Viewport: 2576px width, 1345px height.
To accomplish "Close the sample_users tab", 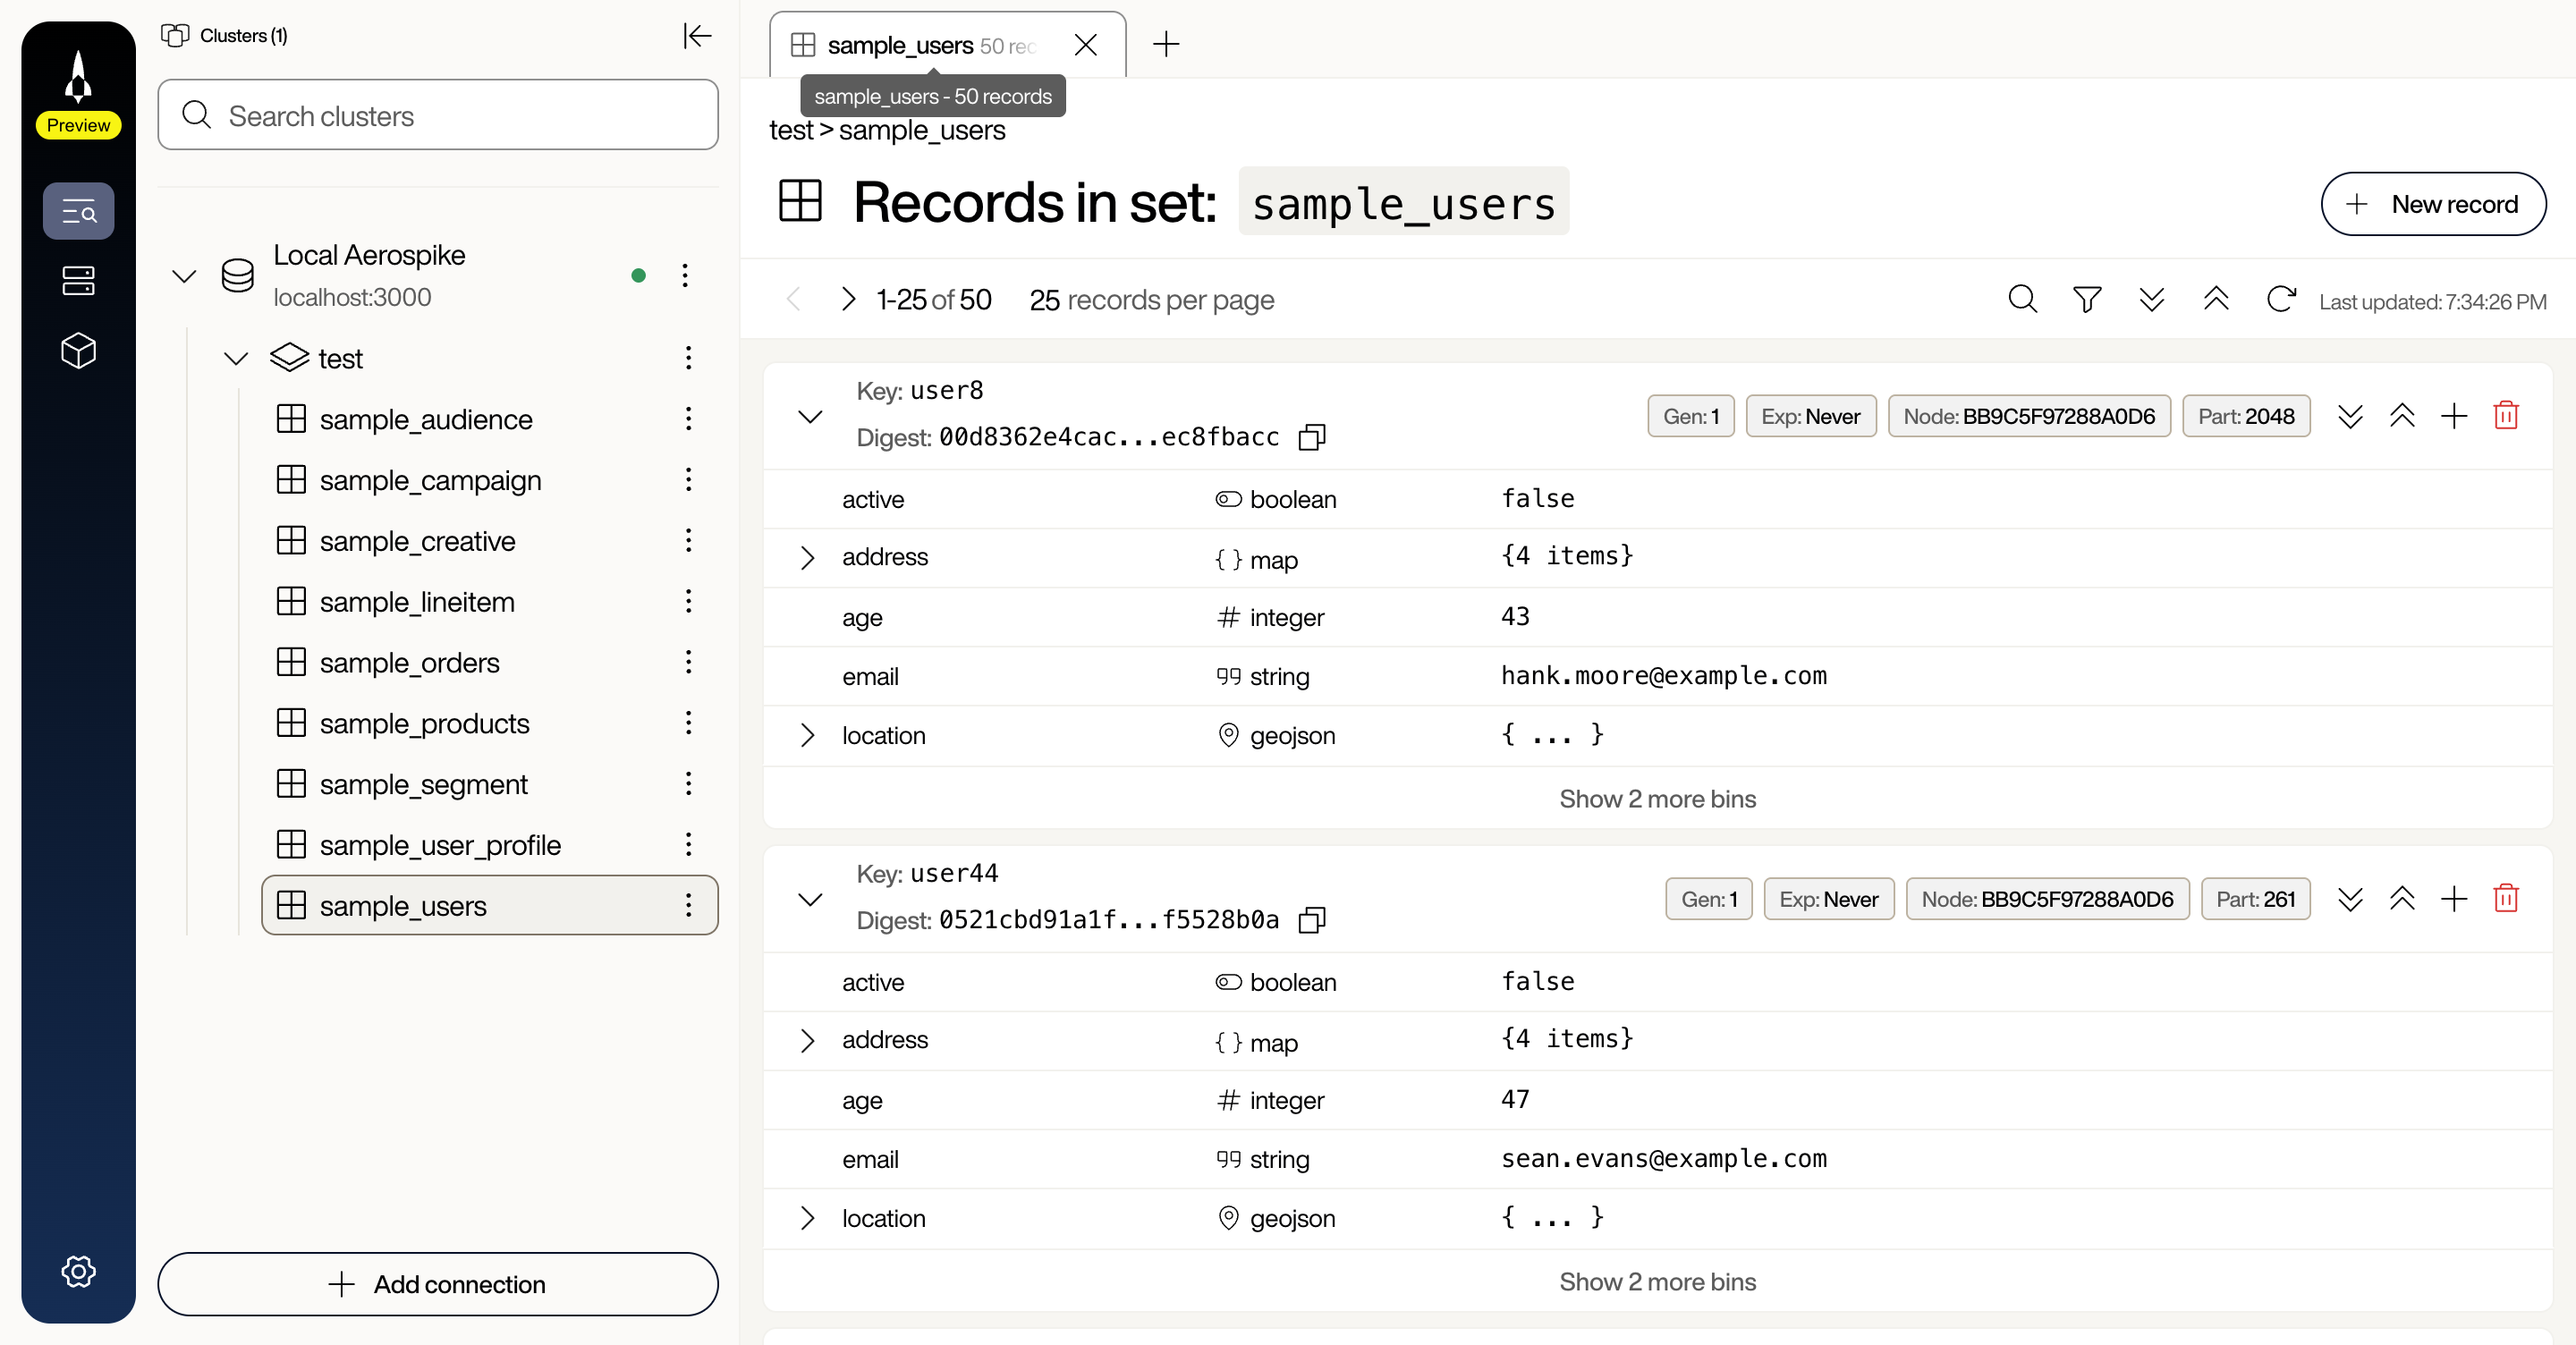I will coord(1086,44).
